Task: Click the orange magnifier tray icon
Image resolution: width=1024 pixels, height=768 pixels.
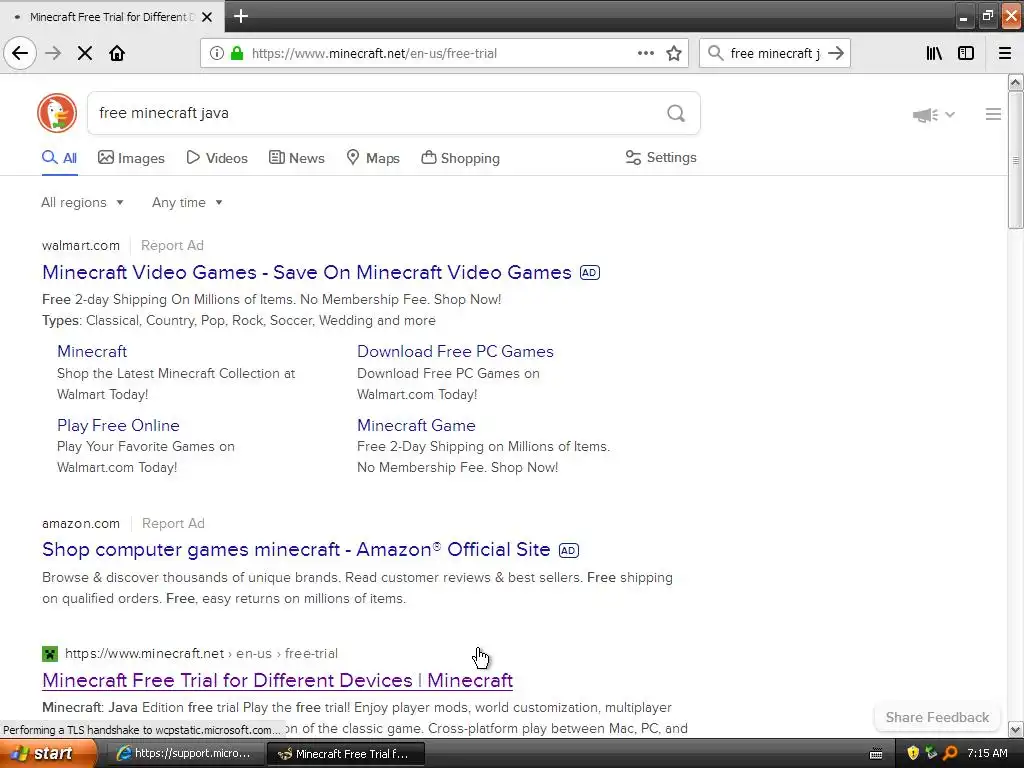Action: (950, 754)
